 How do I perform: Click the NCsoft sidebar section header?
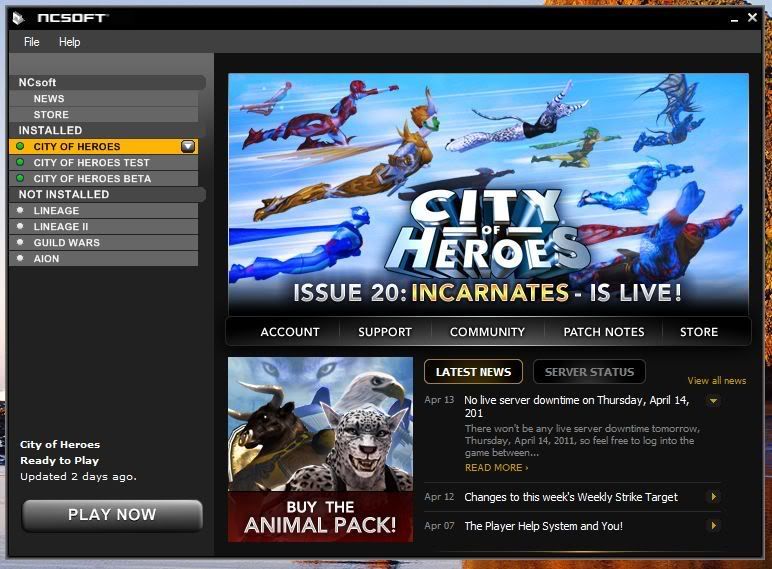[x=107, y=82]
